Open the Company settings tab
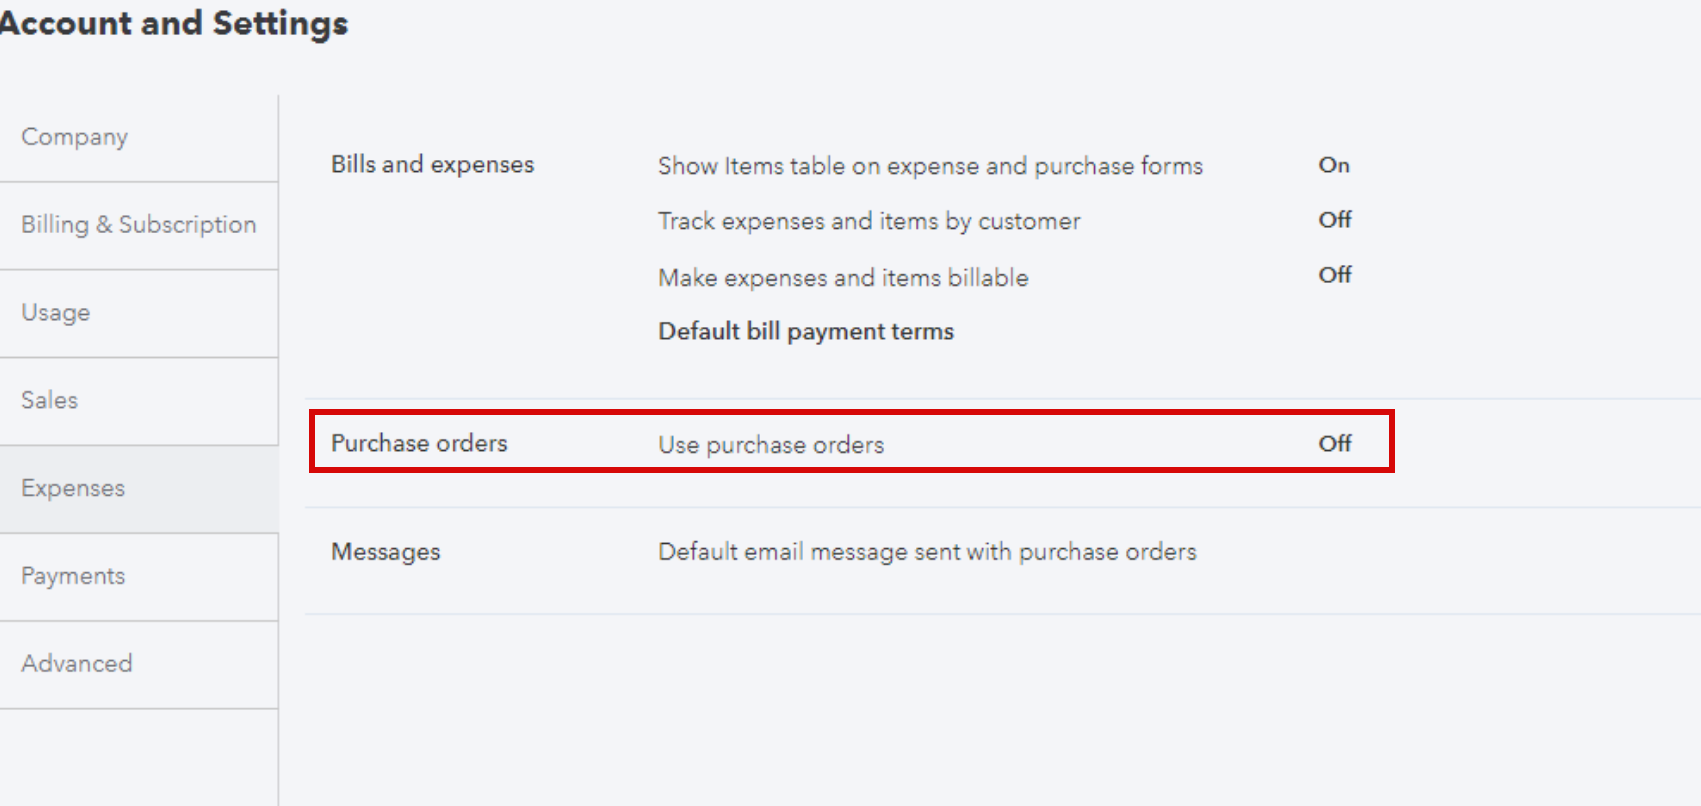 [x=138, y=138]
